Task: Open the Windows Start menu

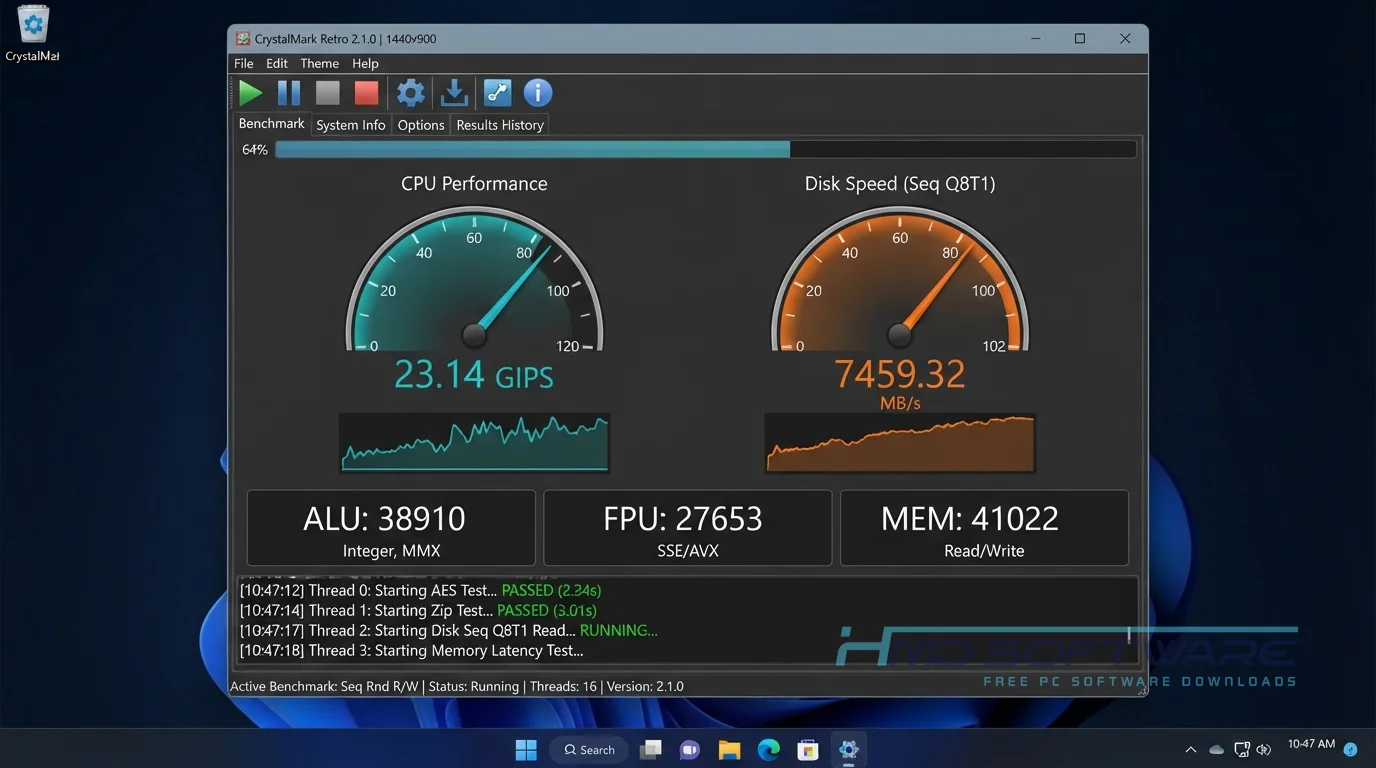Action: (x=525, y=749)
